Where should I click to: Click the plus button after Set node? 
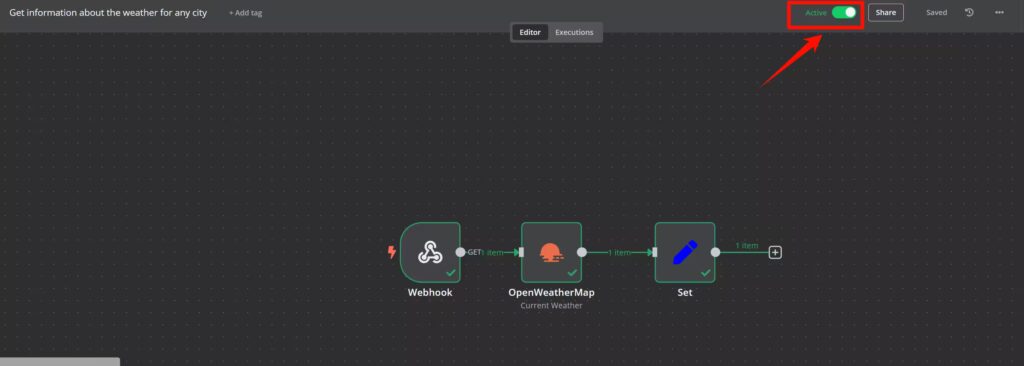(x=775, y=252)
